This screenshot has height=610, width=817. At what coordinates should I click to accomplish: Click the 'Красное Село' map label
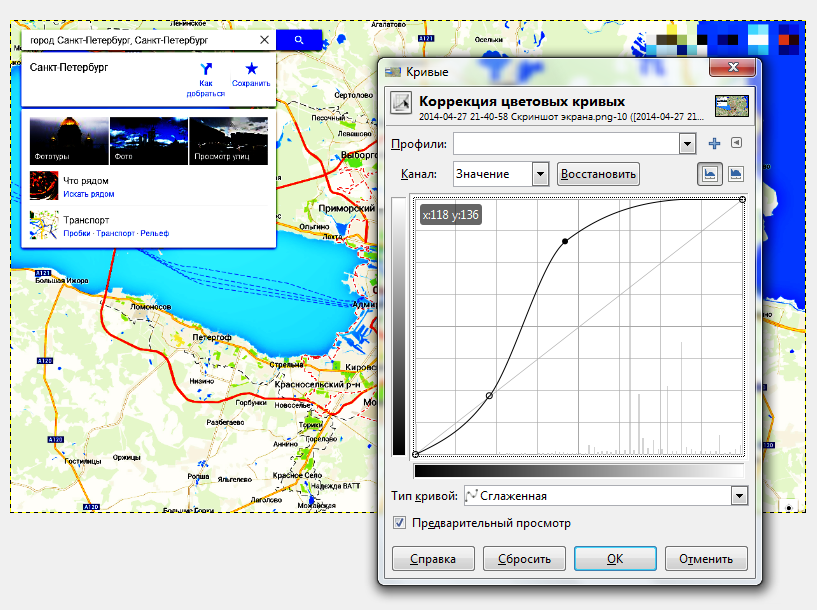pyautogui.click(x=297, y=475)
